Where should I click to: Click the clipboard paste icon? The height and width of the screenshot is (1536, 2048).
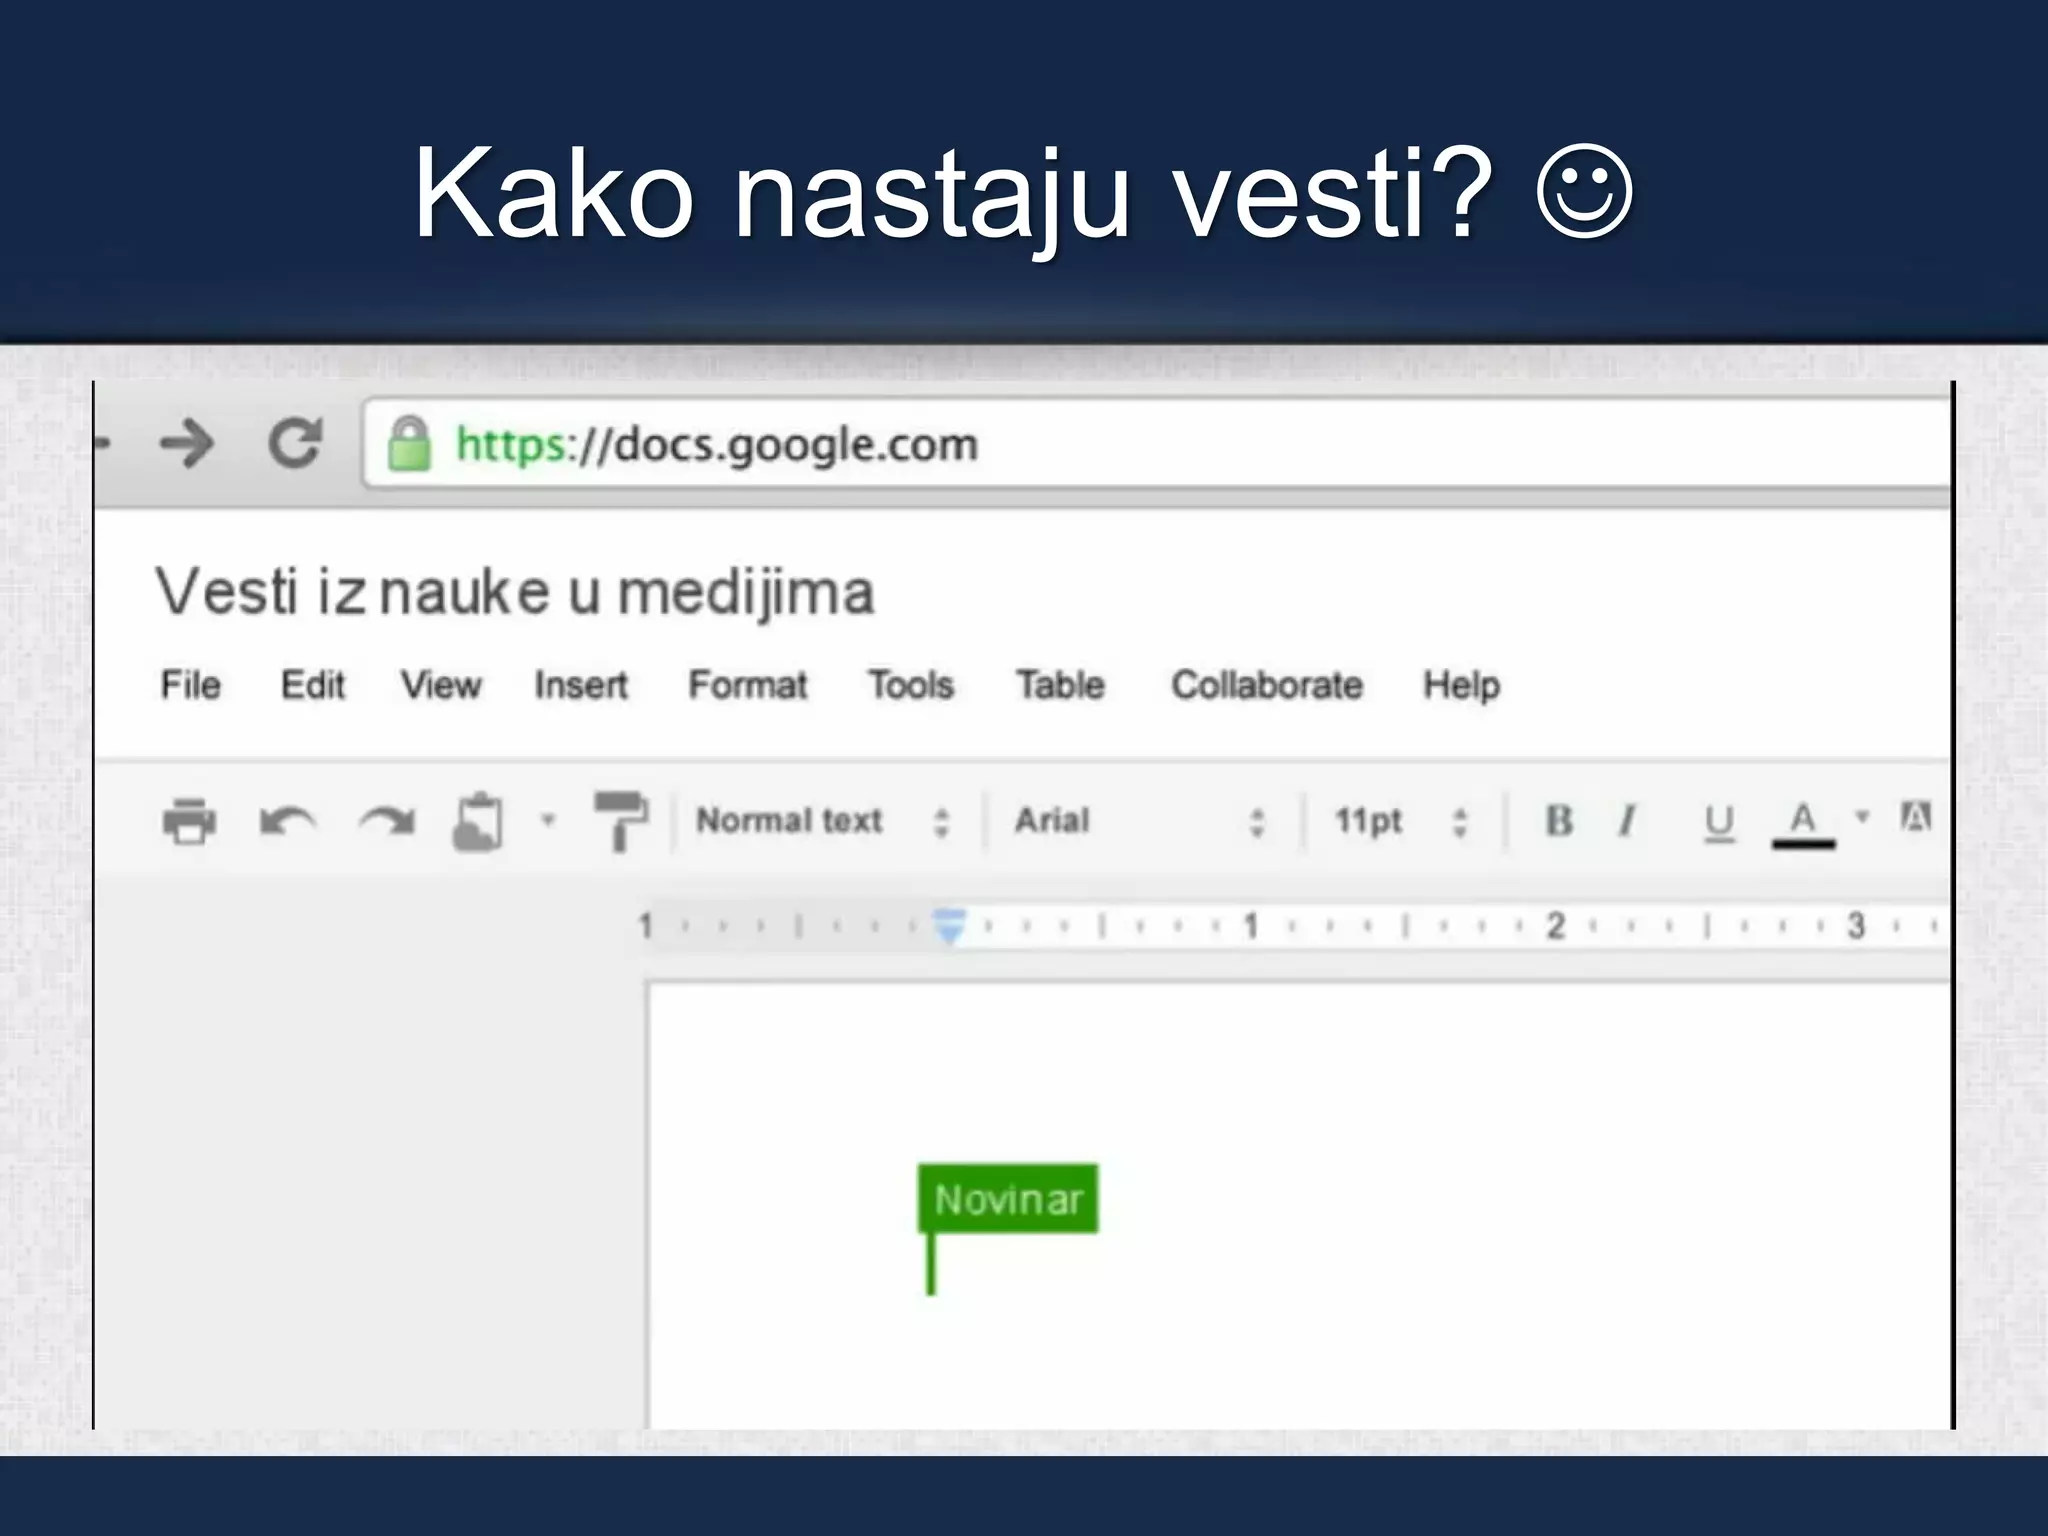coord(478,821)
